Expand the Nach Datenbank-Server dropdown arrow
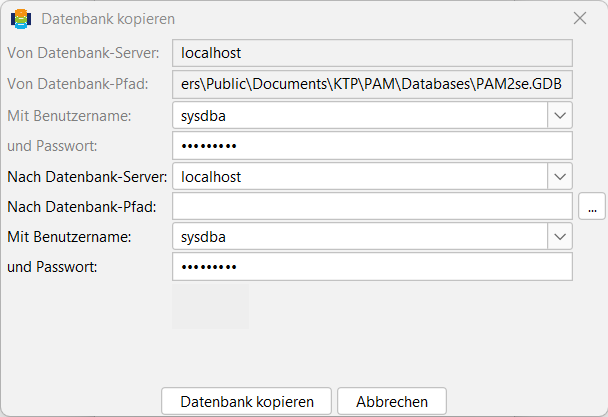Image resolution: width=608 pixels, height=417 pixels. coord(560,176)
